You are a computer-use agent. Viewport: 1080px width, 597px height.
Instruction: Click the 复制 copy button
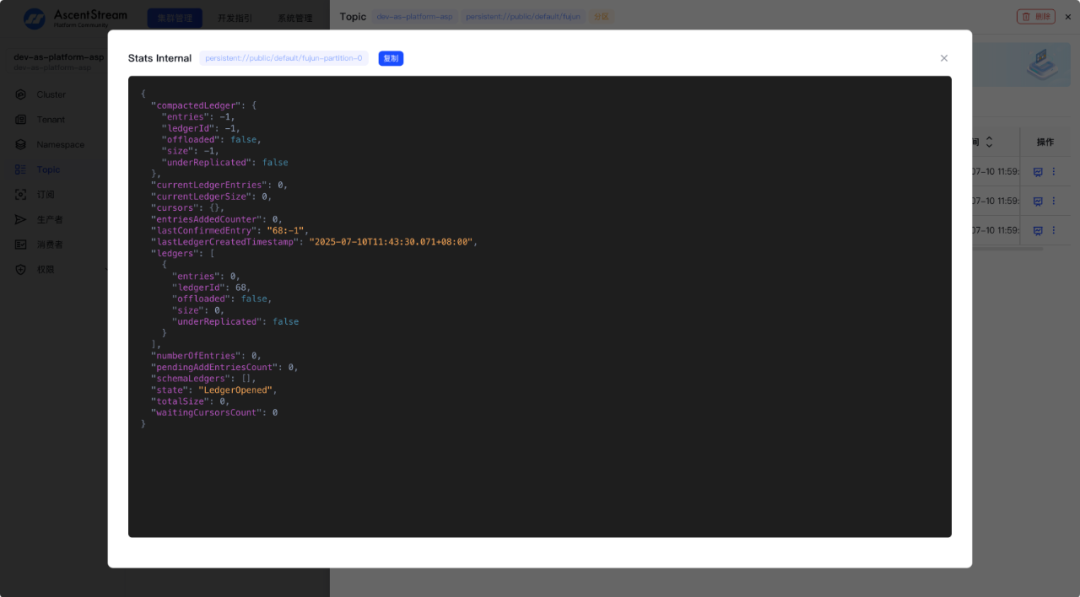click(x=390, y=59)
